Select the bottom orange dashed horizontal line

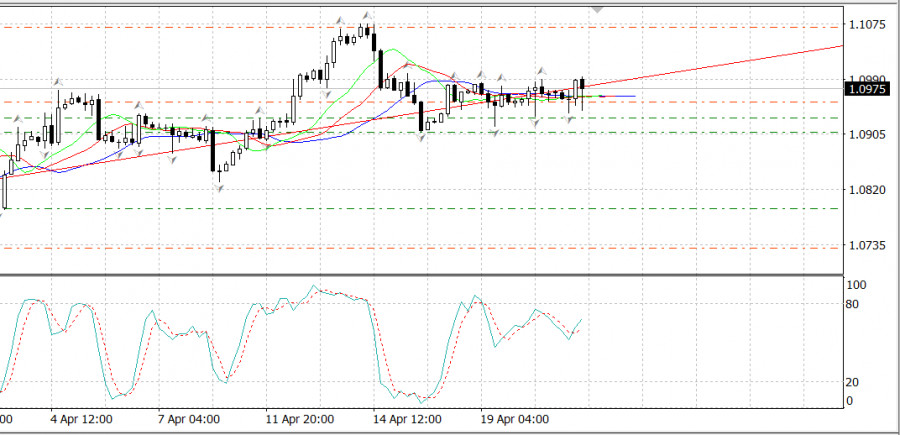coord(420,248)
